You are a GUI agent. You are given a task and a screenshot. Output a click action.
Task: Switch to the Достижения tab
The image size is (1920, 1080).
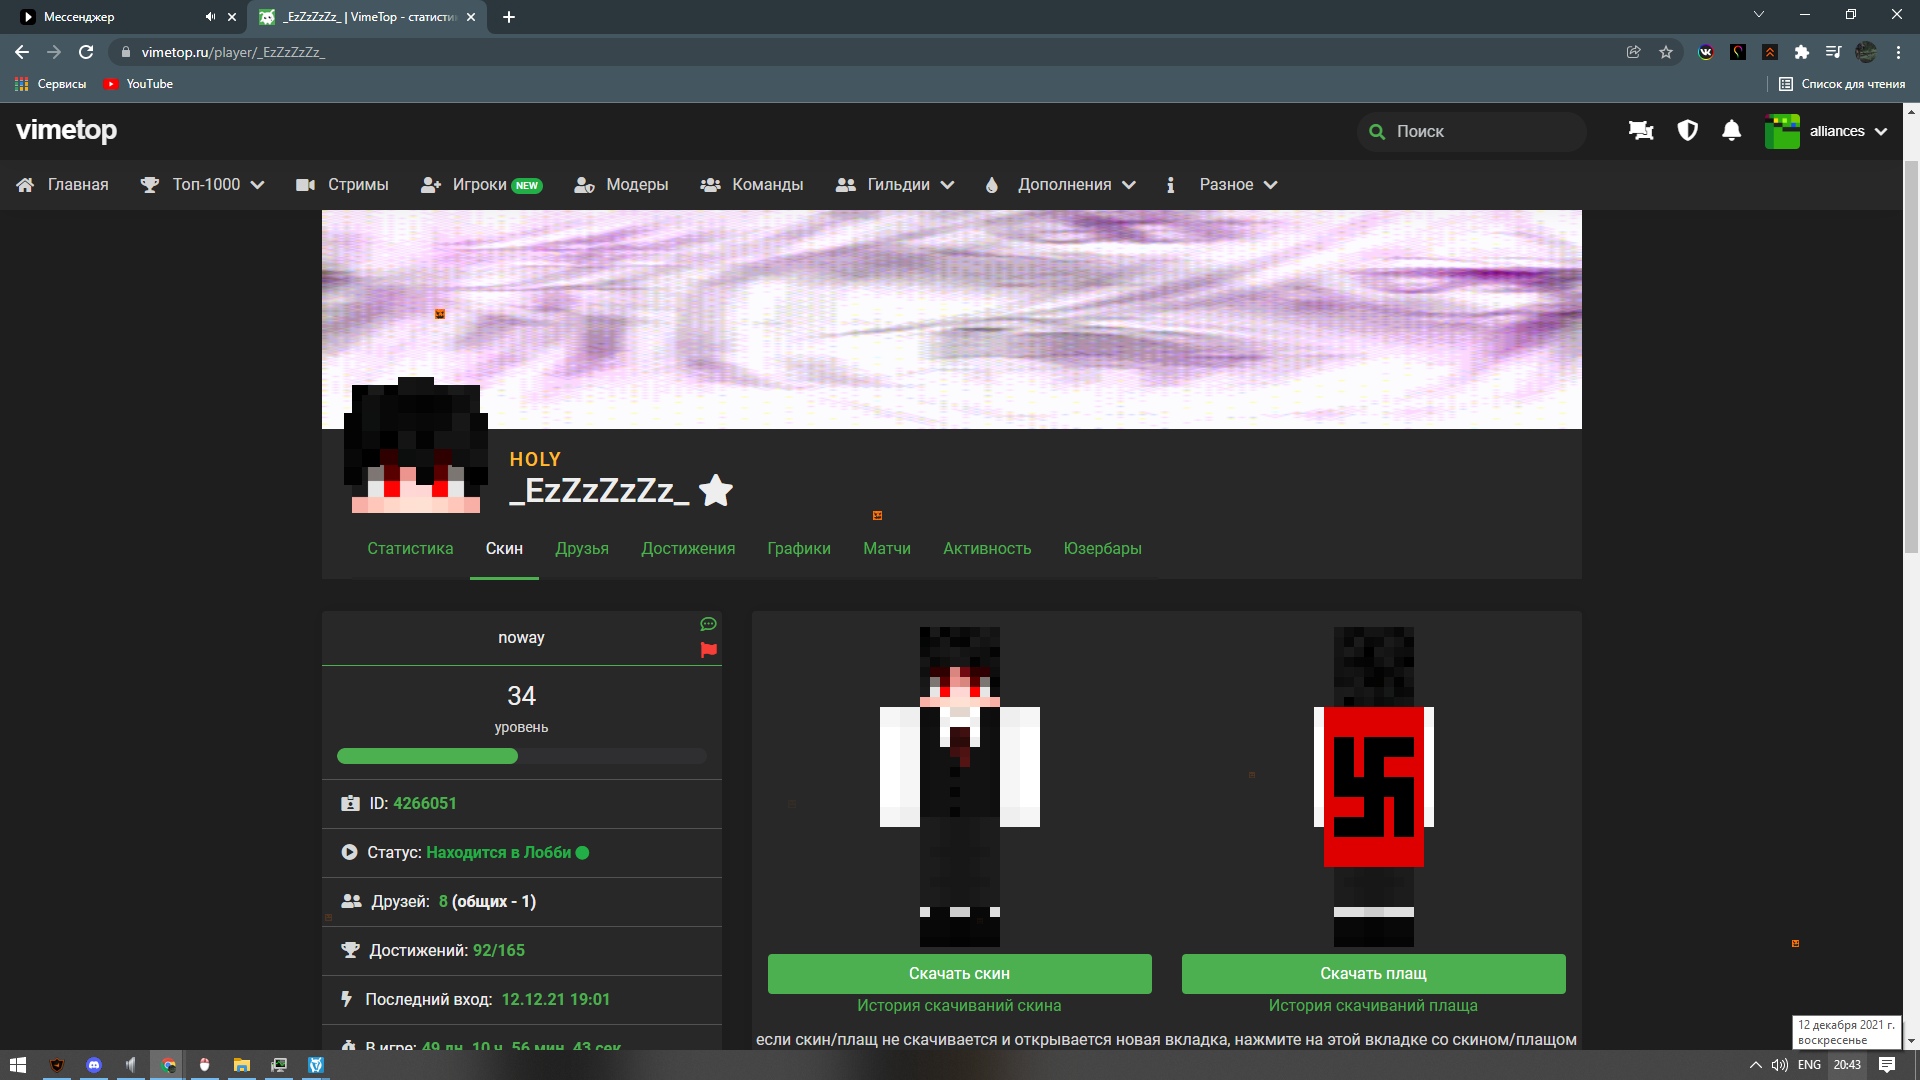[x=688, y=548]
